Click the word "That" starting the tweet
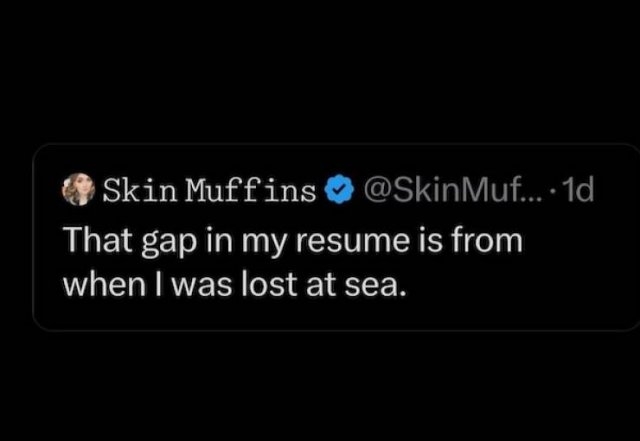 click(x=94, y=241)
